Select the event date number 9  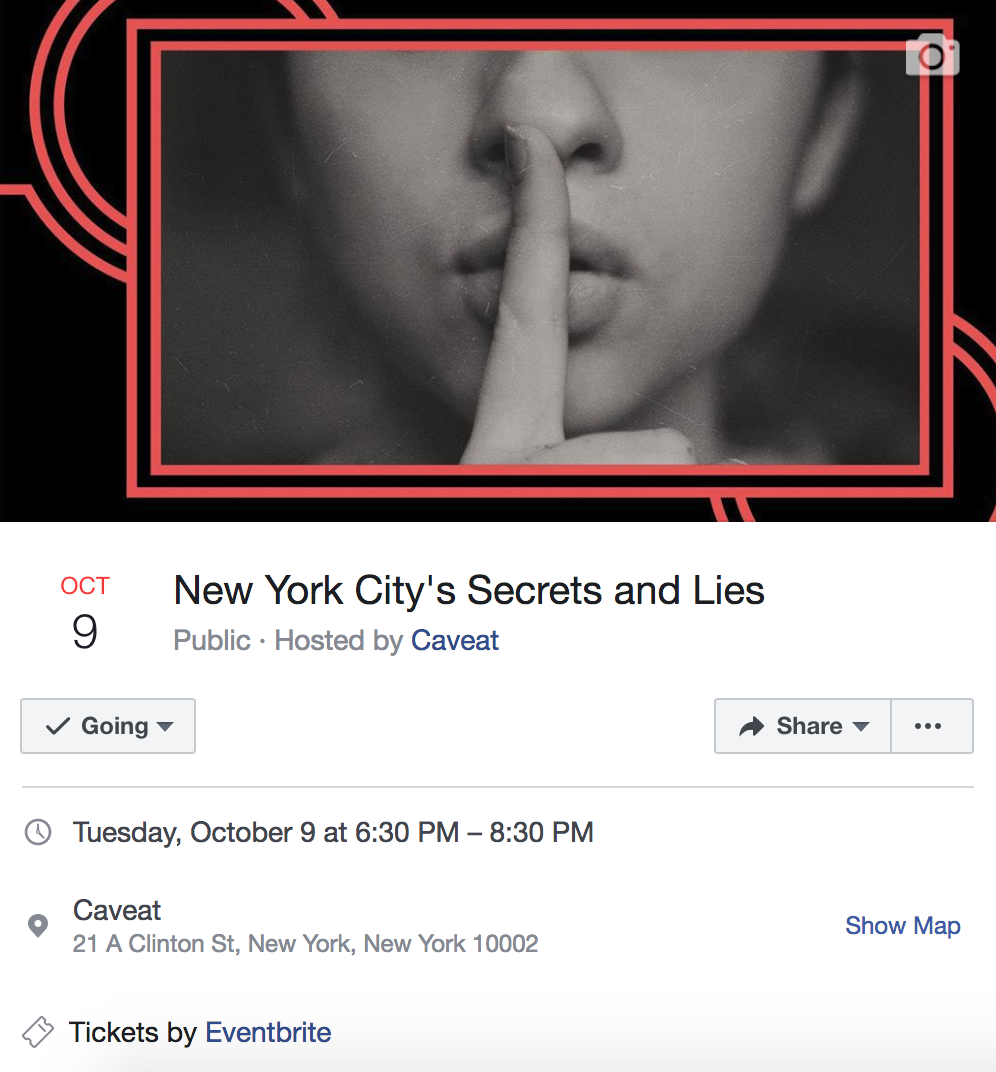coord(84,632)
